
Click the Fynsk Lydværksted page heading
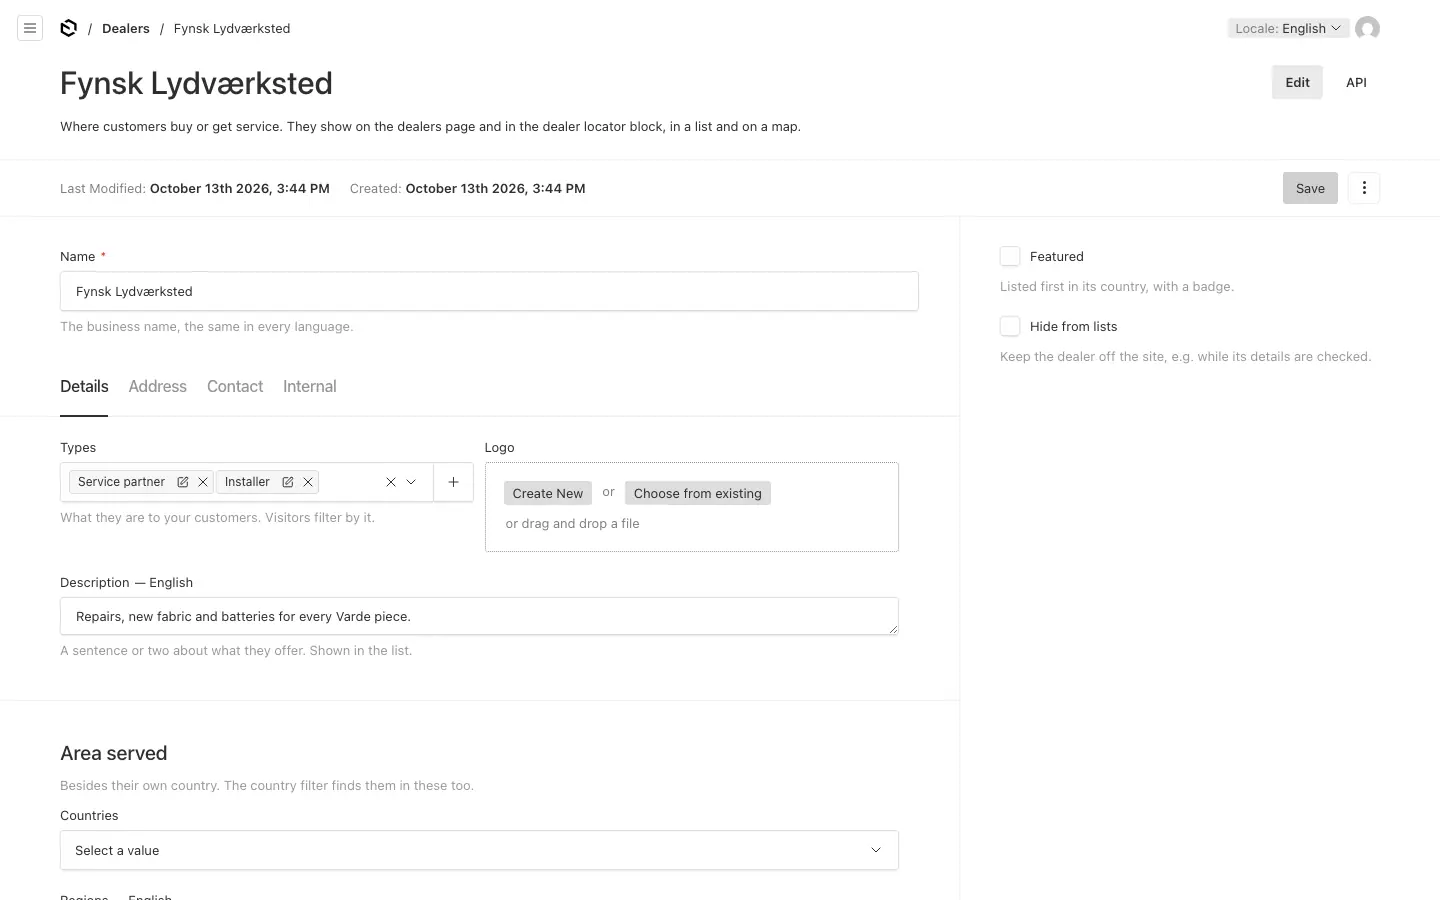[x=196, y=83]
